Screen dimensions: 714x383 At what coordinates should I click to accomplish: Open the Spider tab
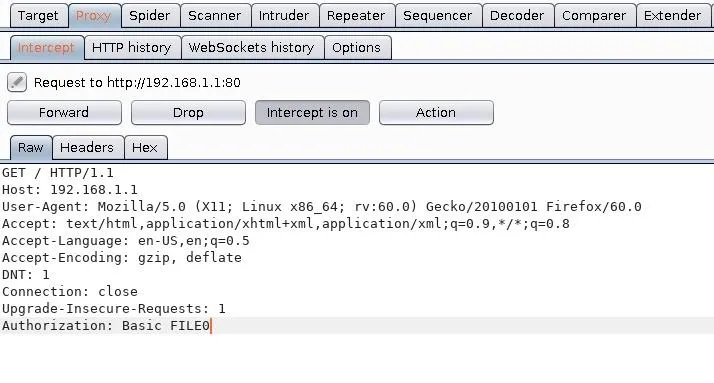click(x=150, y=16)
